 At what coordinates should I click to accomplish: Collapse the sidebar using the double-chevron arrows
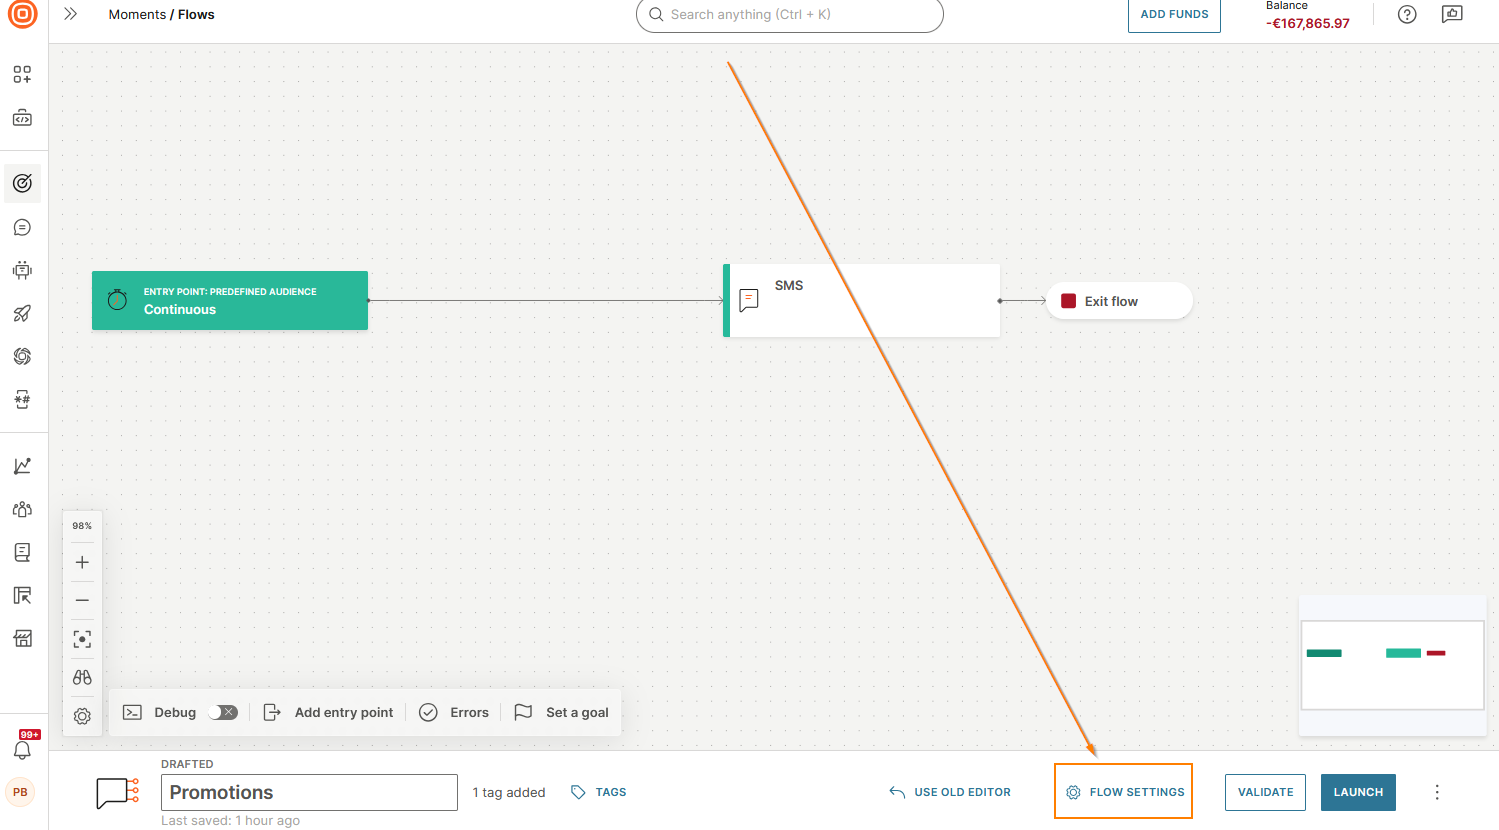69,14
